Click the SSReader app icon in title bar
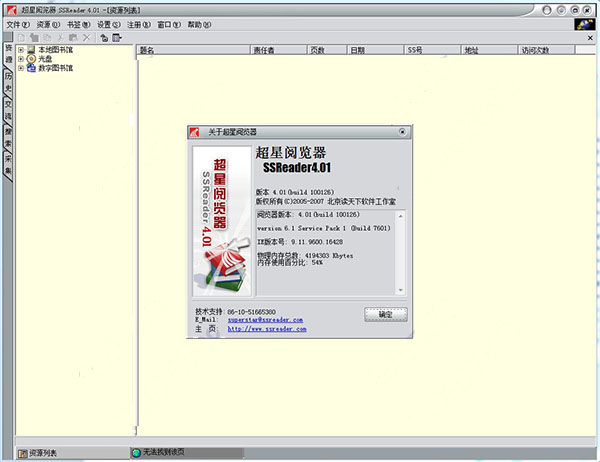Viewport: 600px width, 462px height. tap(11, 10)
